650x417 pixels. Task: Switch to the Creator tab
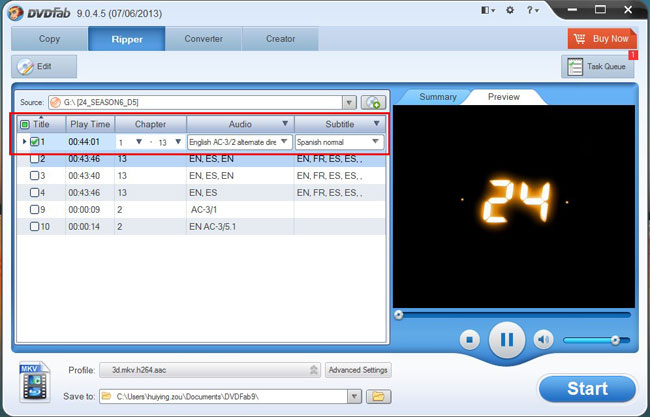(x=281, y=39)
